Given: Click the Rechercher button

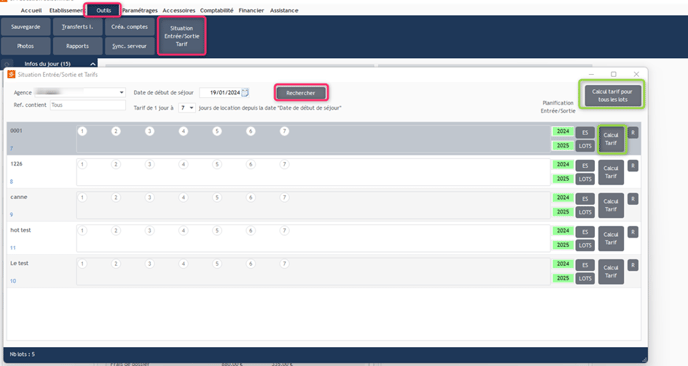Looking at the screenshot, I should 301,93.
